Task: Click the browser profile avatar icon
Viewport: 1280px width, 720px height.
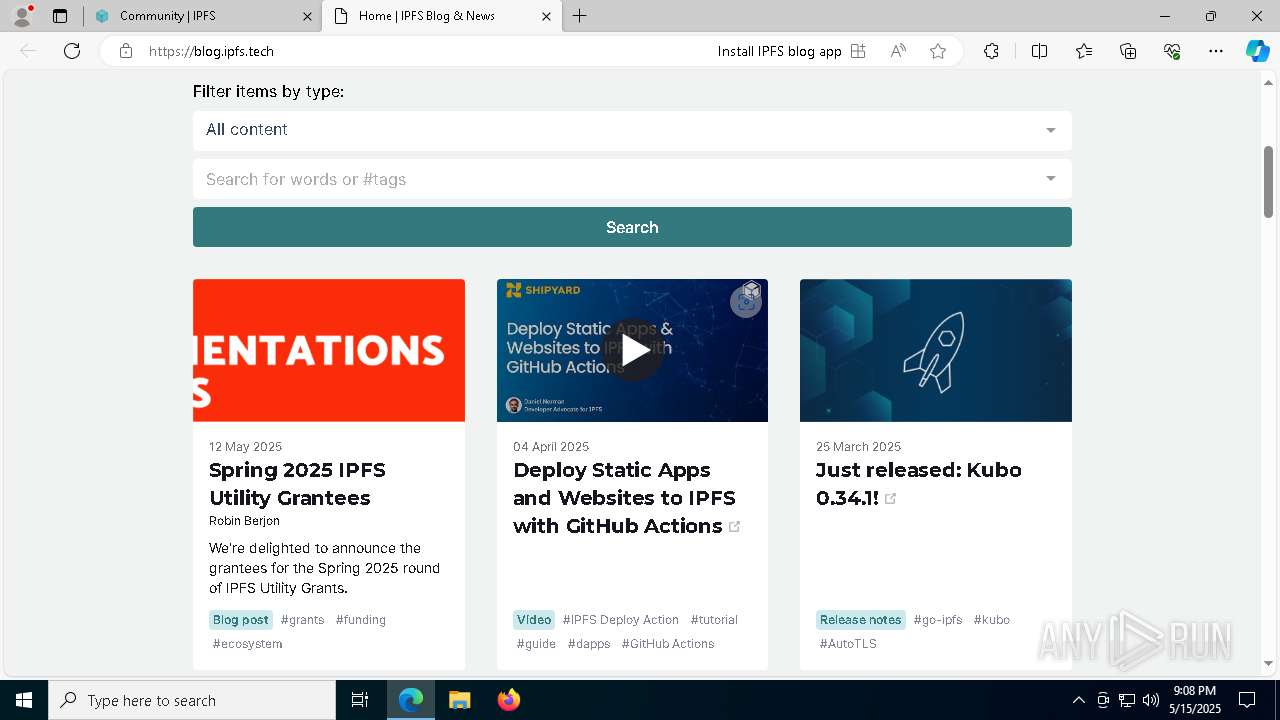Action: [x=22, y=16]
